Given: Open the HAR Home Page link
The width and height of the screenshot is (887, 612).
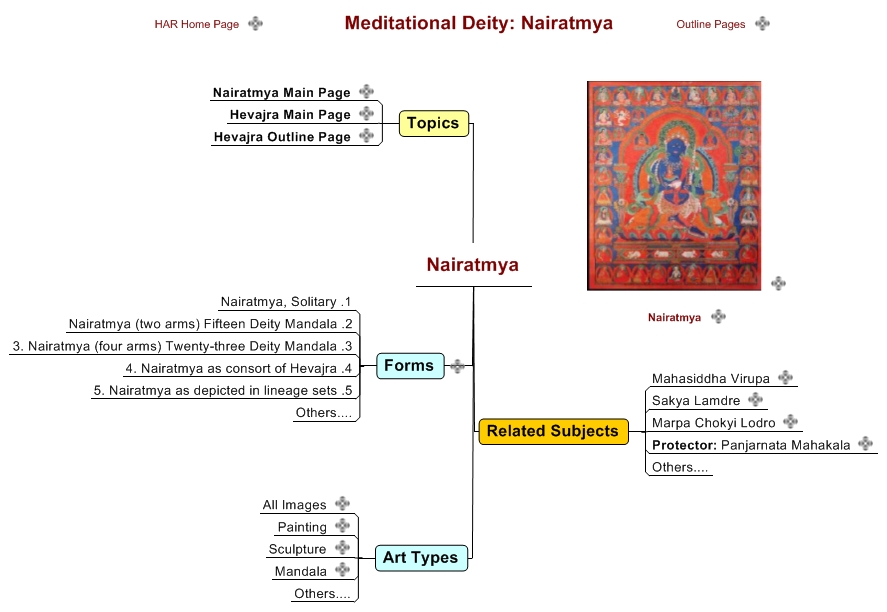Looking at the screenshot, I should [x=197, y=24].
